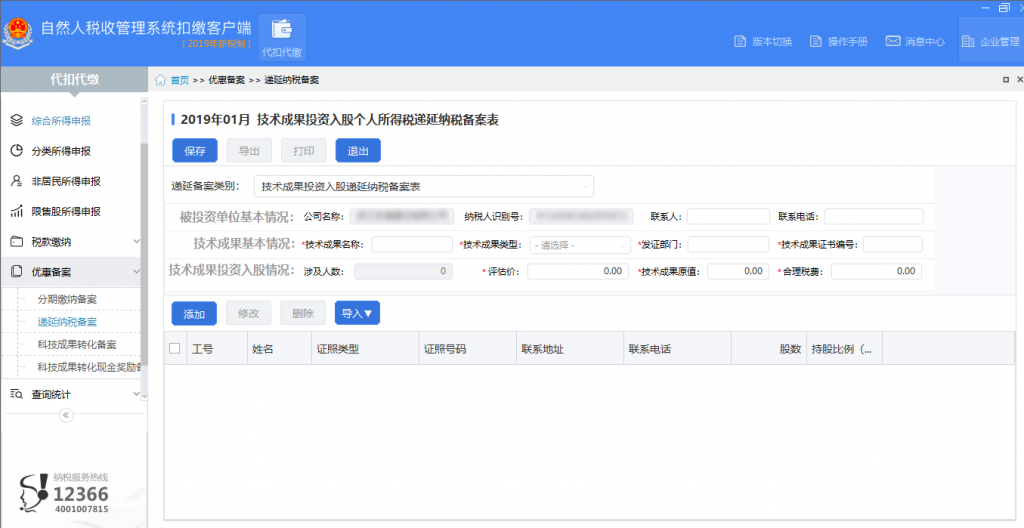
Task: Click the 技术成果证书编号 input field
Action: [893, 244]
